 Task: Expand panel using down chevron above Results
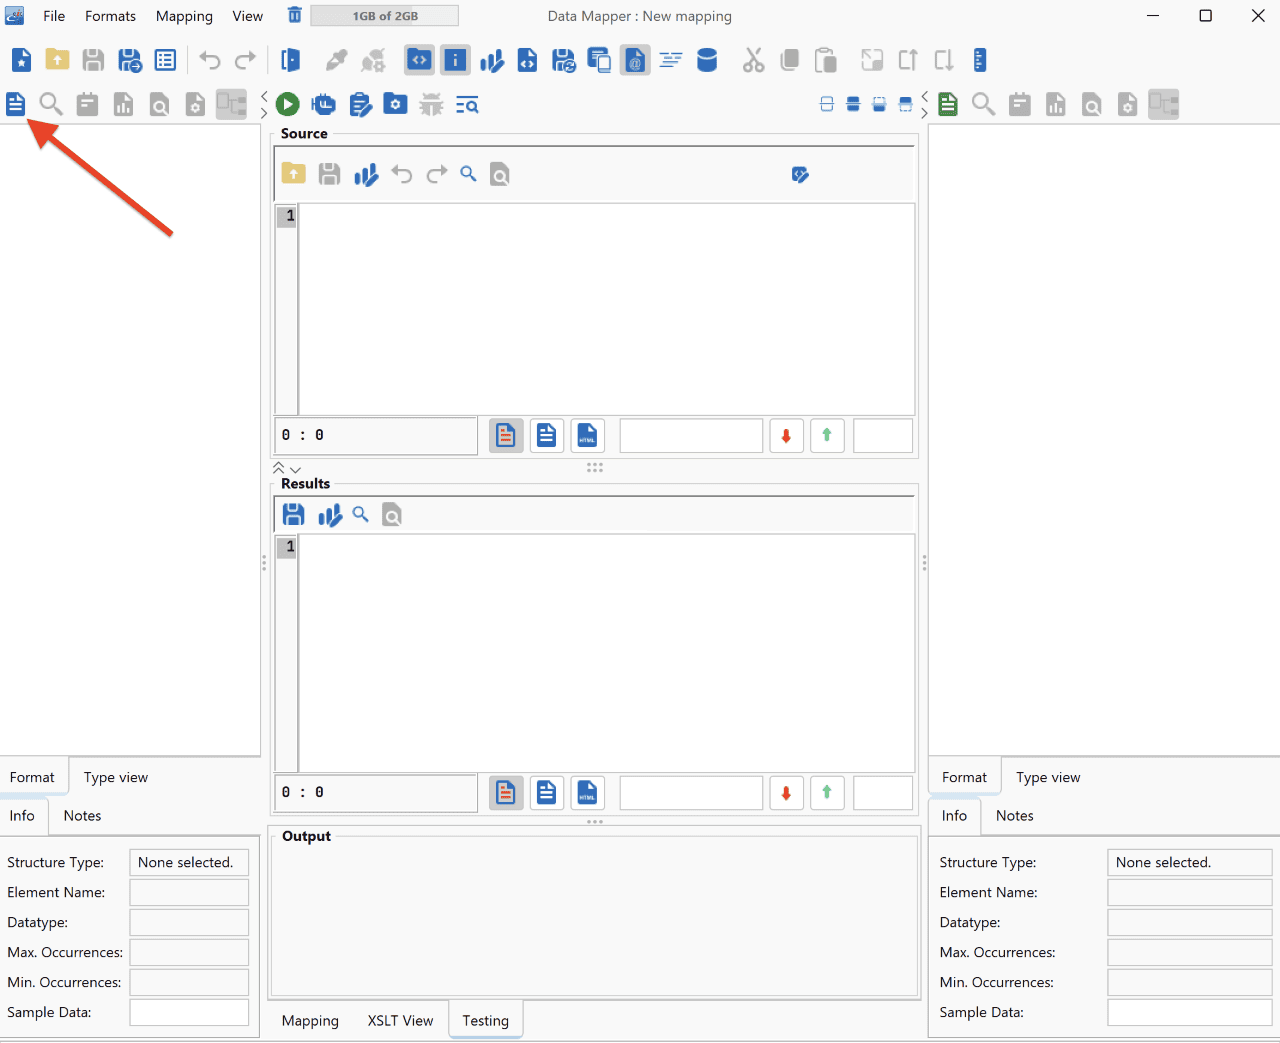click(295, 469)
